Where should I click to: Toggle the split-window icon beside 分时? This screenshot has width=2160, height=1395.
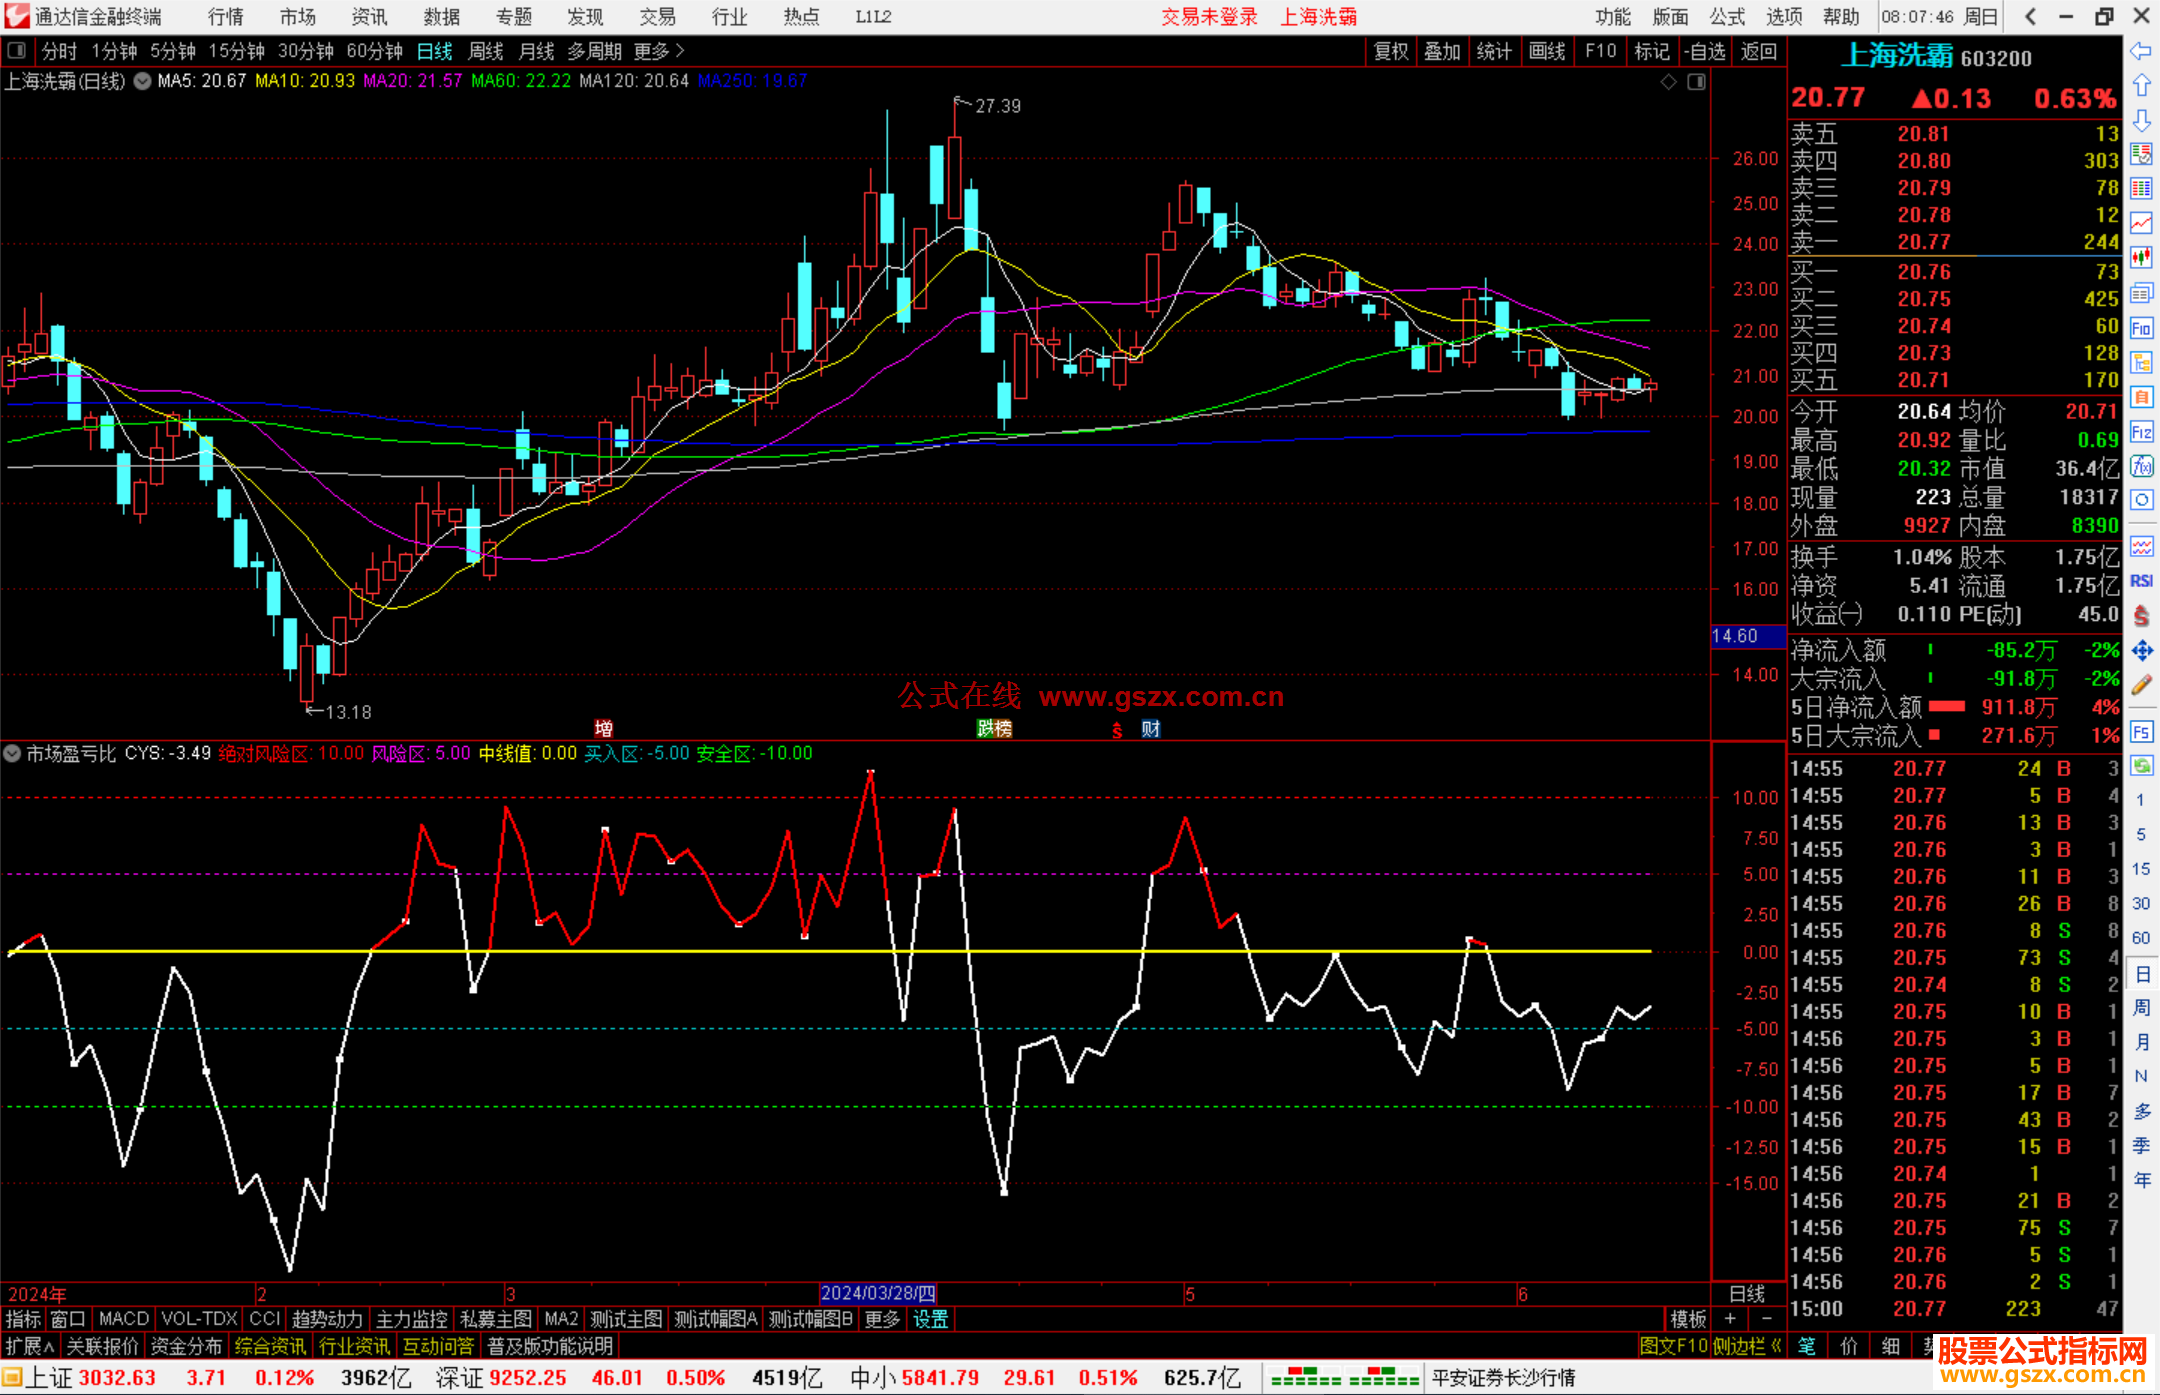click(x=17, y=50)
